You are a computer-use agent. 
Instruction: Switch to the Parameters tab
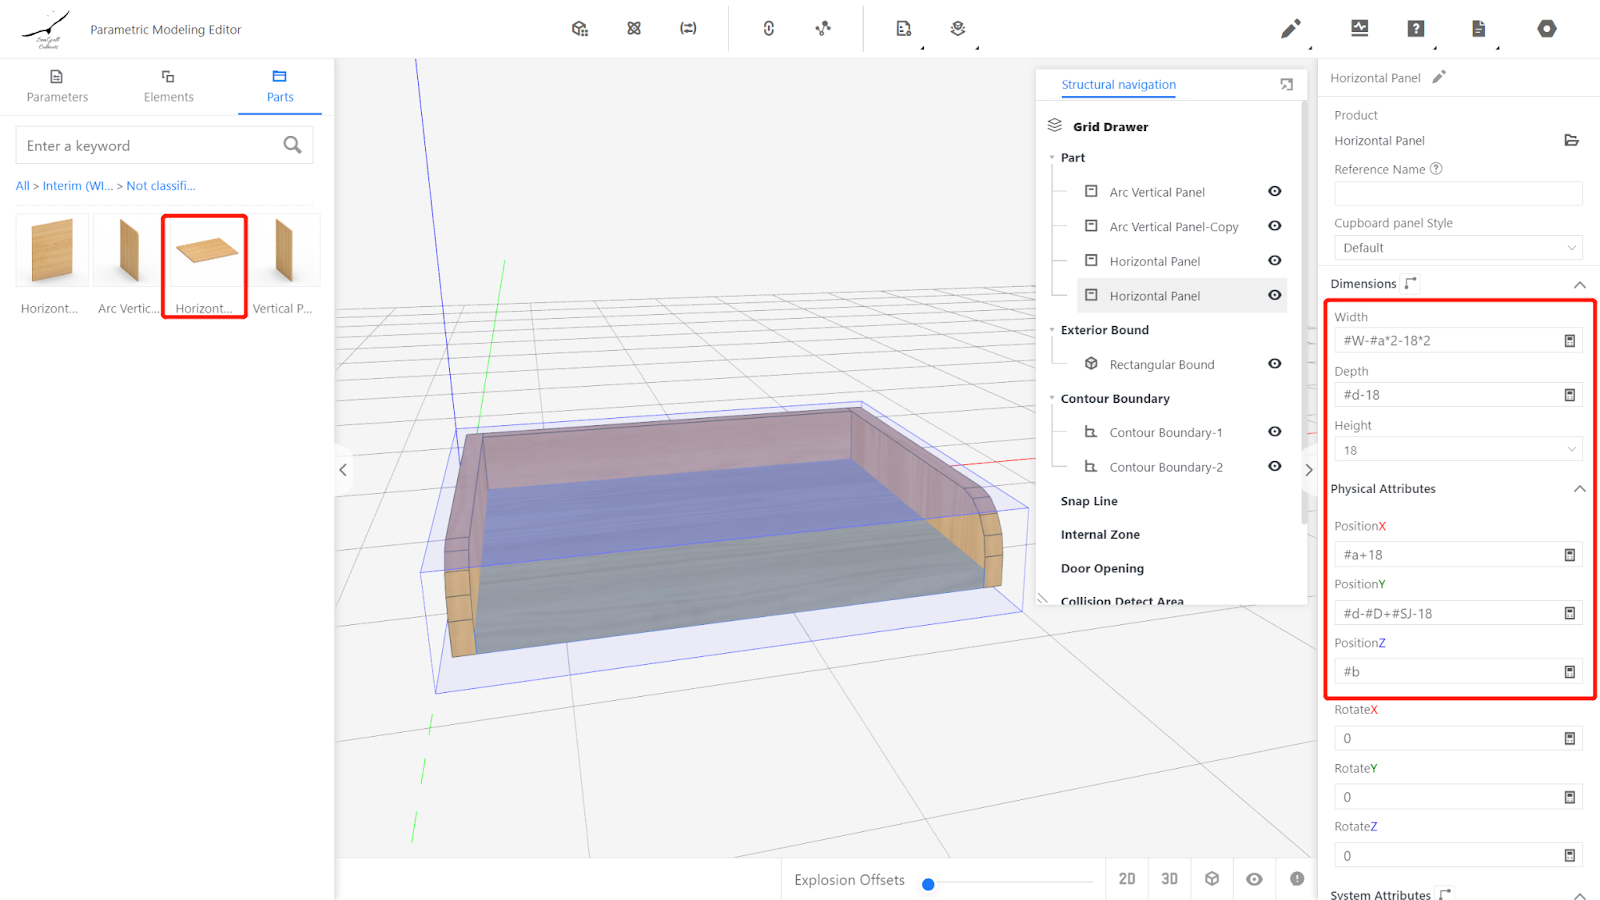[57, 86]
